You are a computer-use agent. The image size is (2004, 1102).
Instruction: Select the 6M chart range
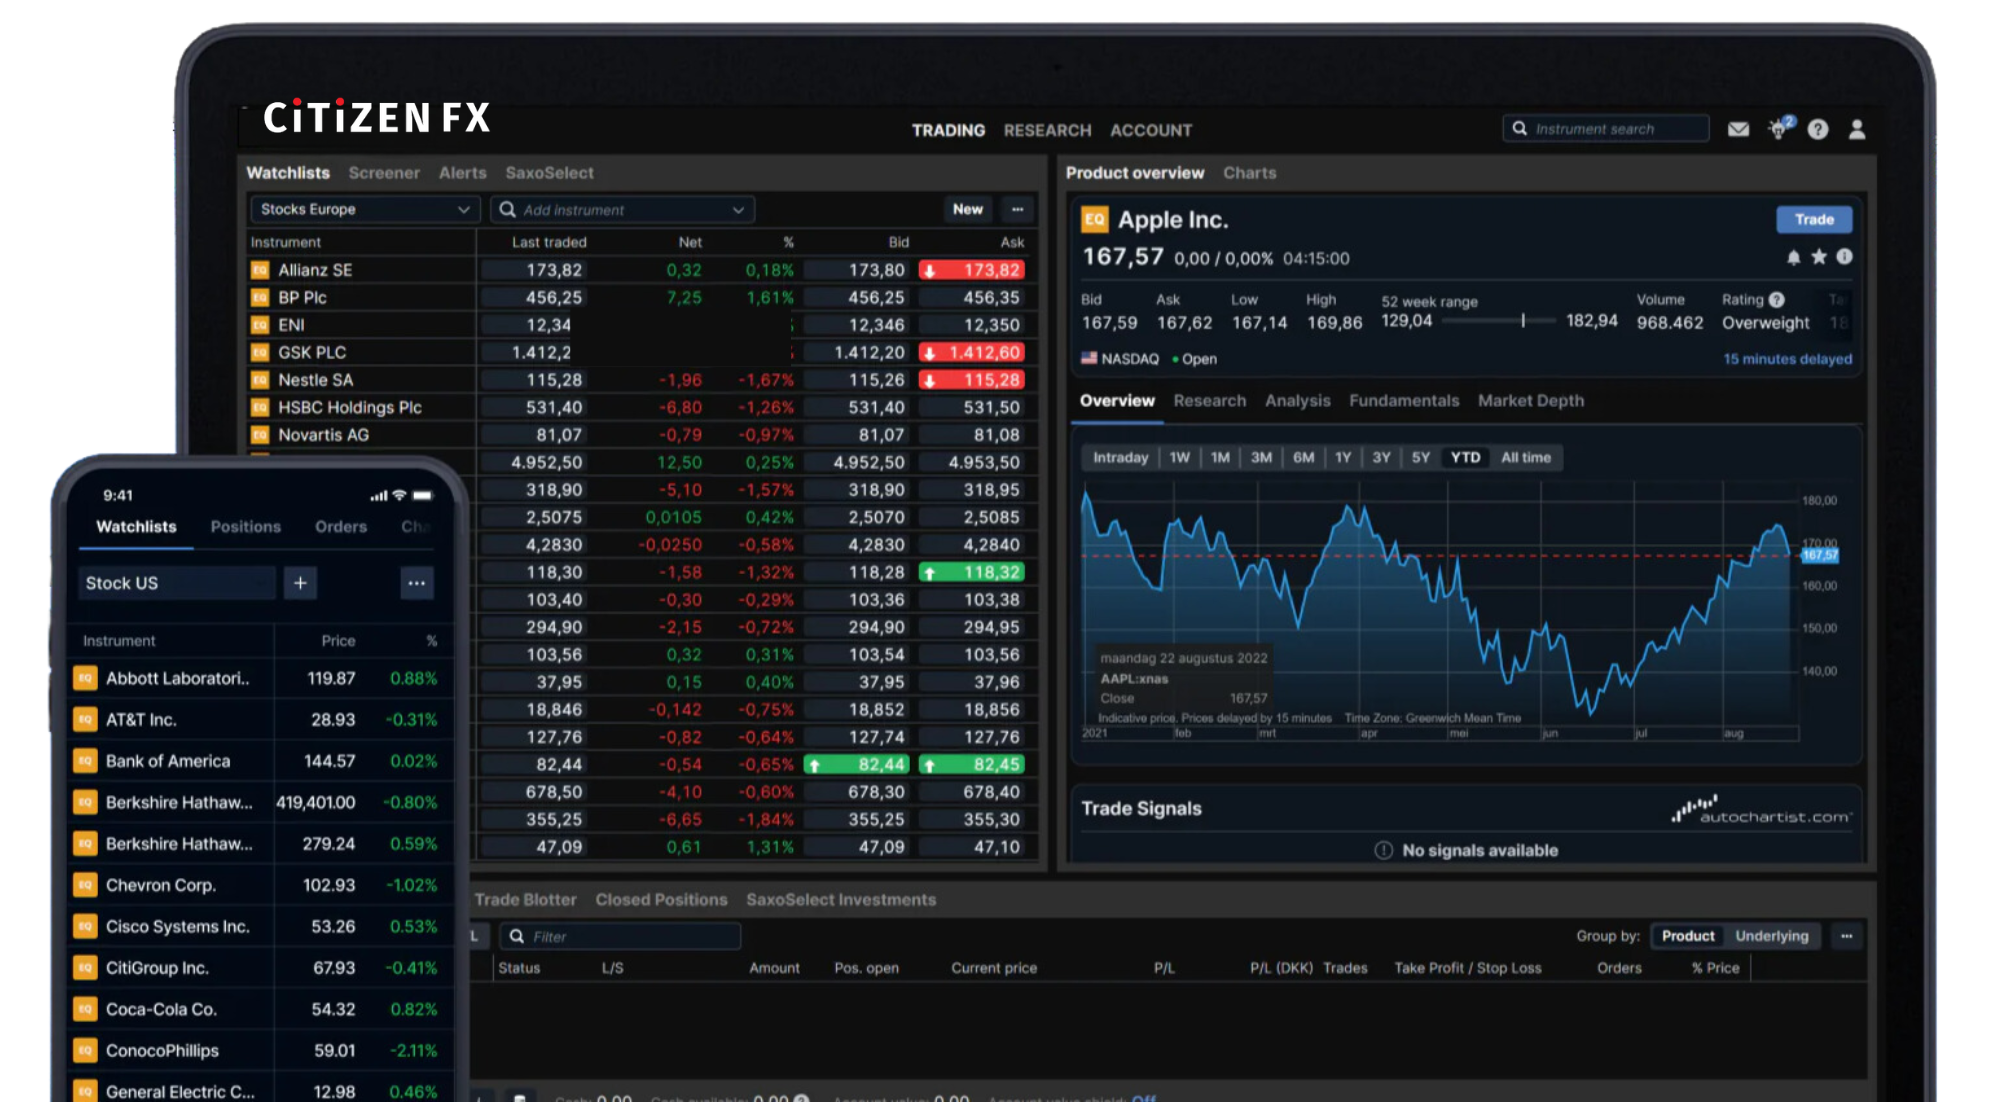[x=1304, y=457]
